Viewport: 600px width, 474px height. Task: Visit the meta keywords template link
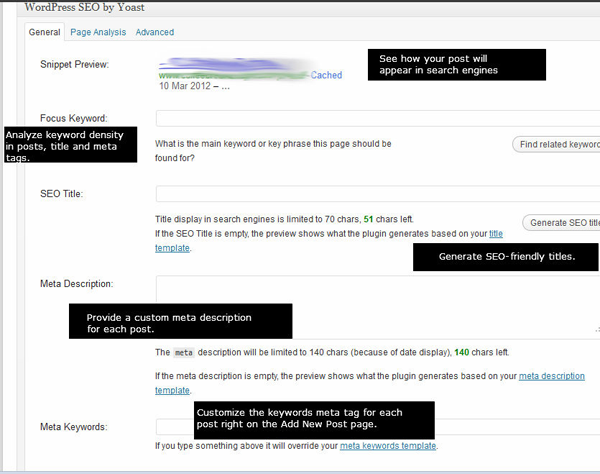pyautogui.click(x=388, y=445)
